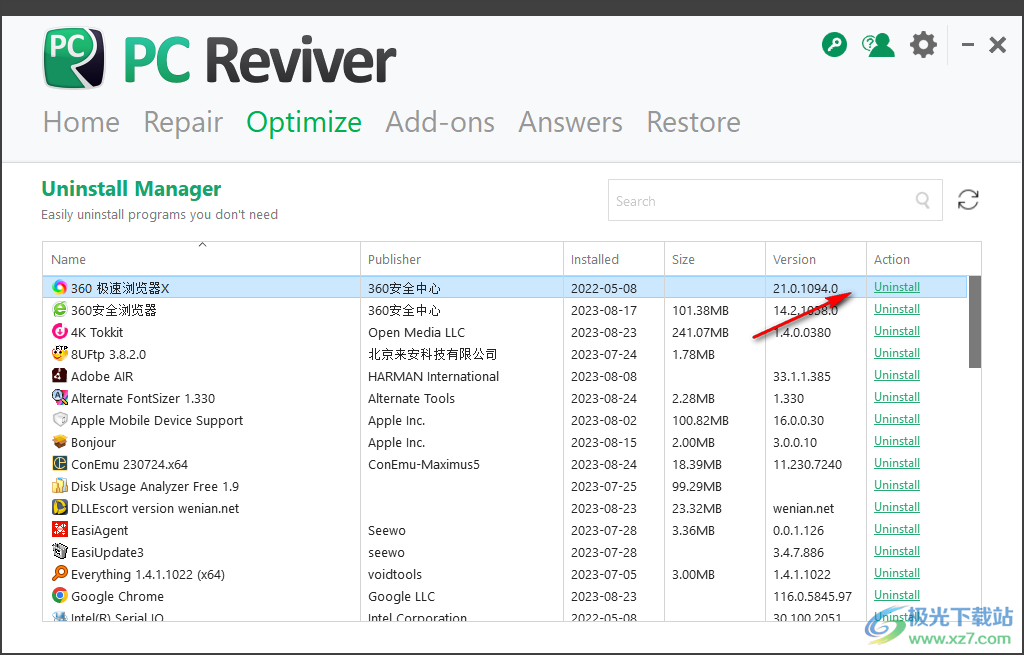
Task: Uninstall 4K Tokkit
Action: tap(897, 332)
